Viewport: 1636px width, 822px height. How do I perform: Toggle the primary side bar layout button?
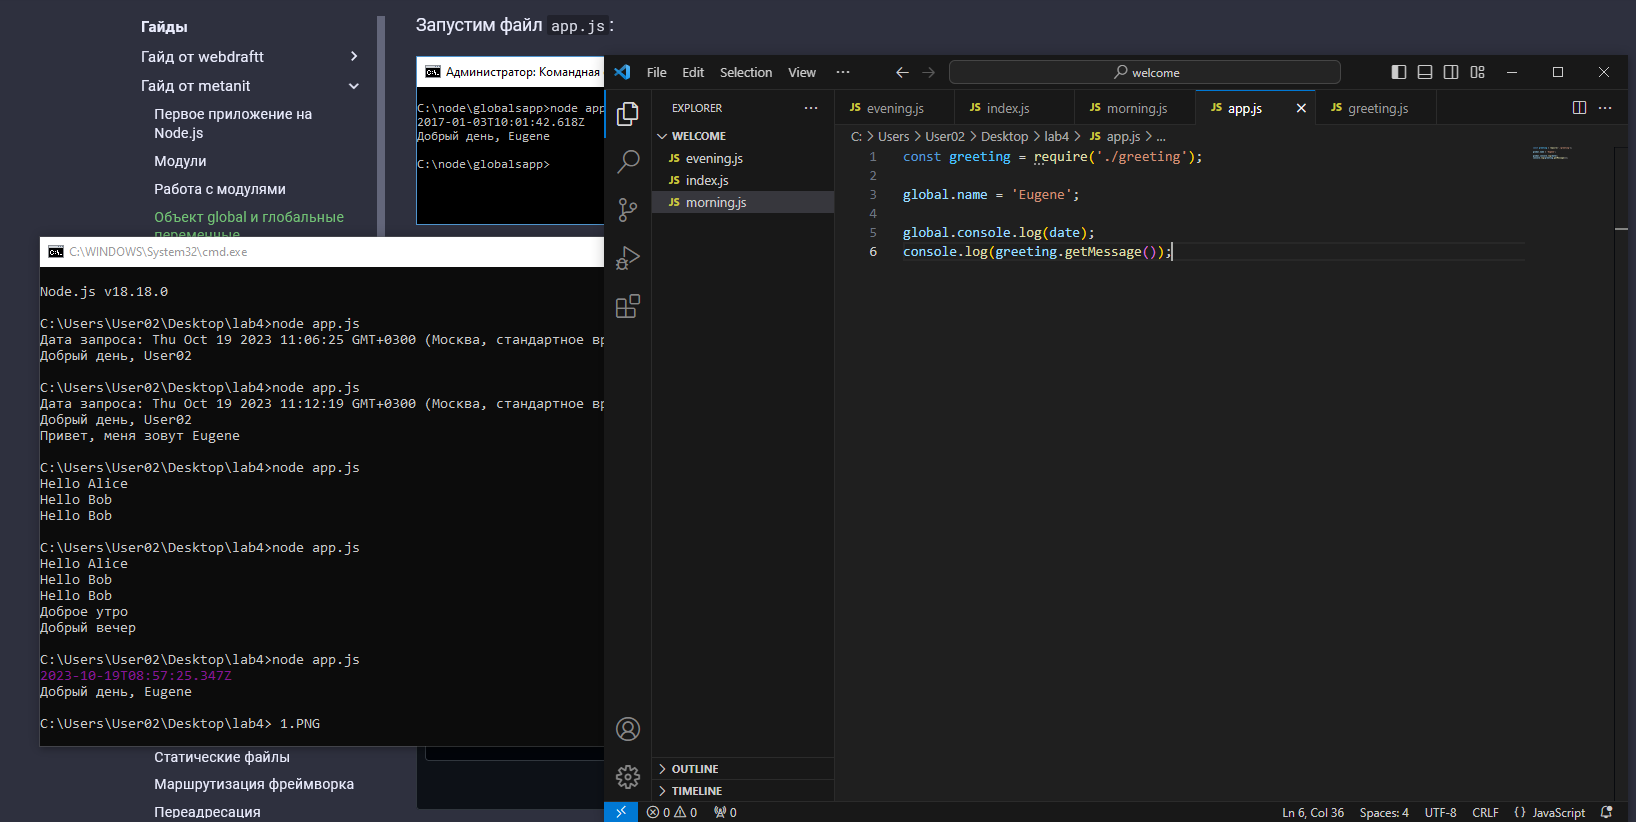(x=1399, y=72)
